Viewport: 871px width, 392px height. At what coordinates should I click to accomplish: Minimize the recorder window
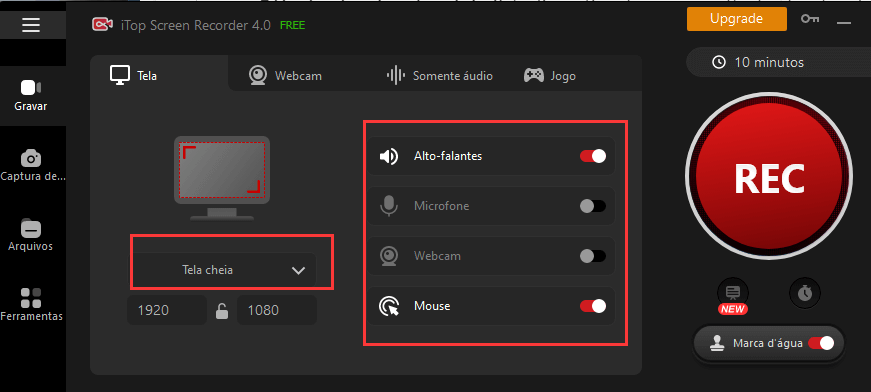point(844,22)
